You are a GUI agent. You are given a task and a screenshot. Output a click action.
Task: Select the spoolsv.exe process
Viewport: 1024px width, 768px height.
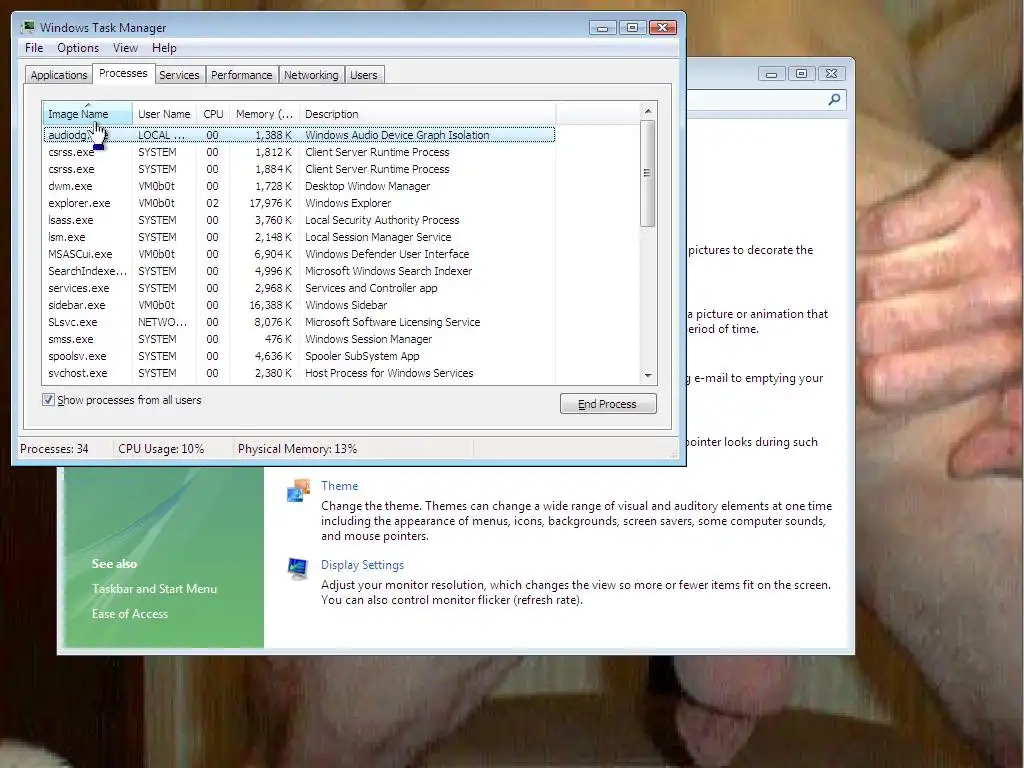pyautogui.click(x=299, y=356)
